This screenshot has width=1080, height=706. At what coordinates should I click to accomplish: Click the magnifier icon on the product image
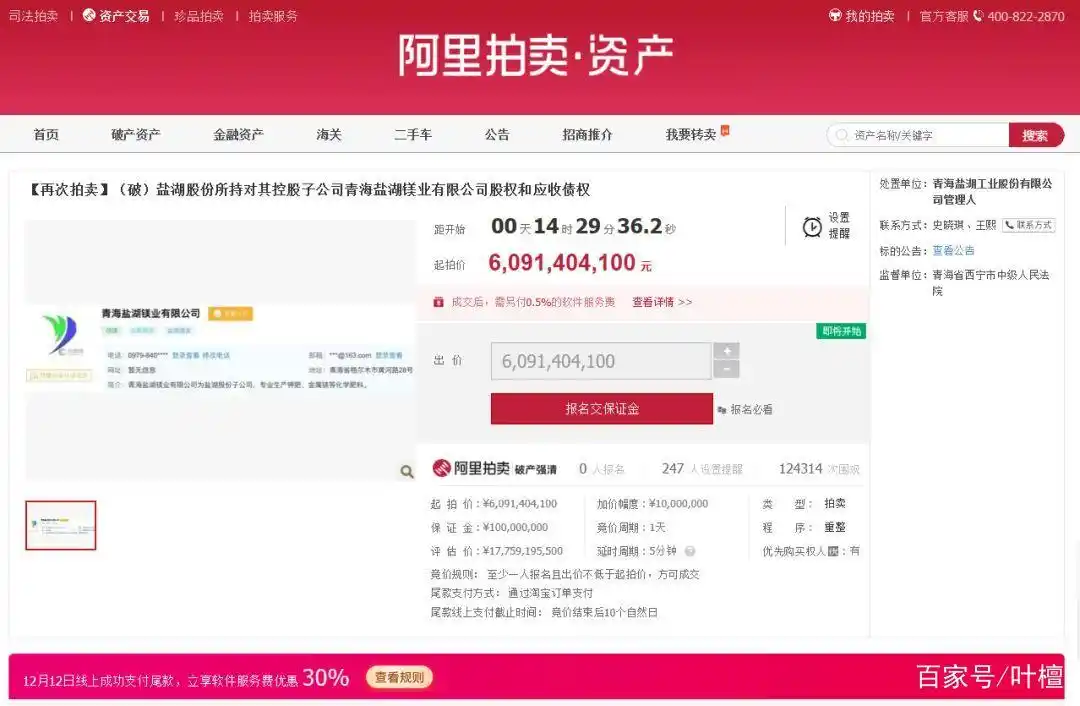tap(406, 470)
